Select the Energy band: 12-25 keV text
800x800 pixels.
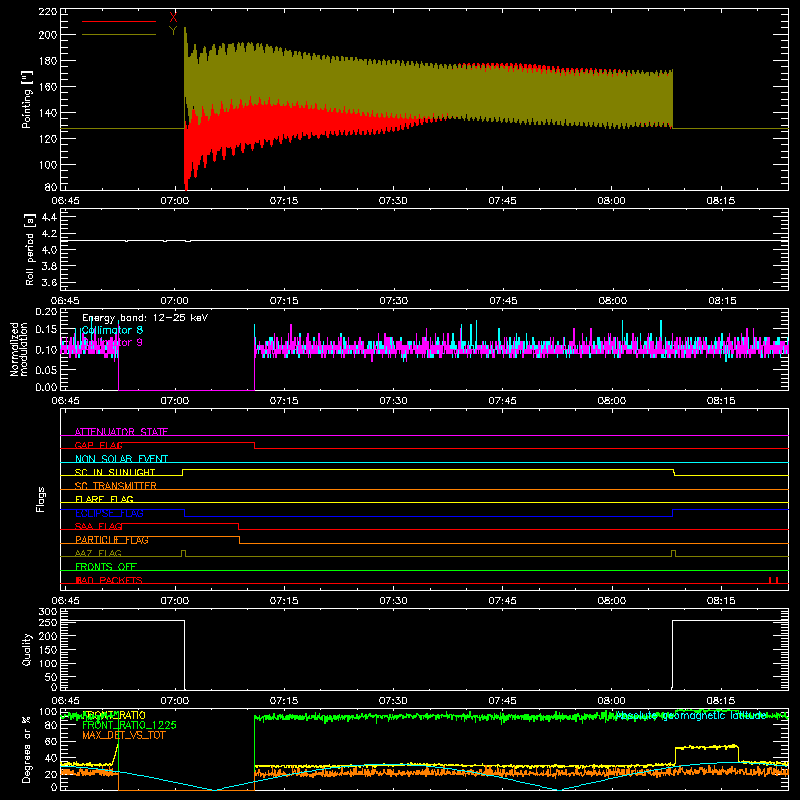[x=145, y=318]
